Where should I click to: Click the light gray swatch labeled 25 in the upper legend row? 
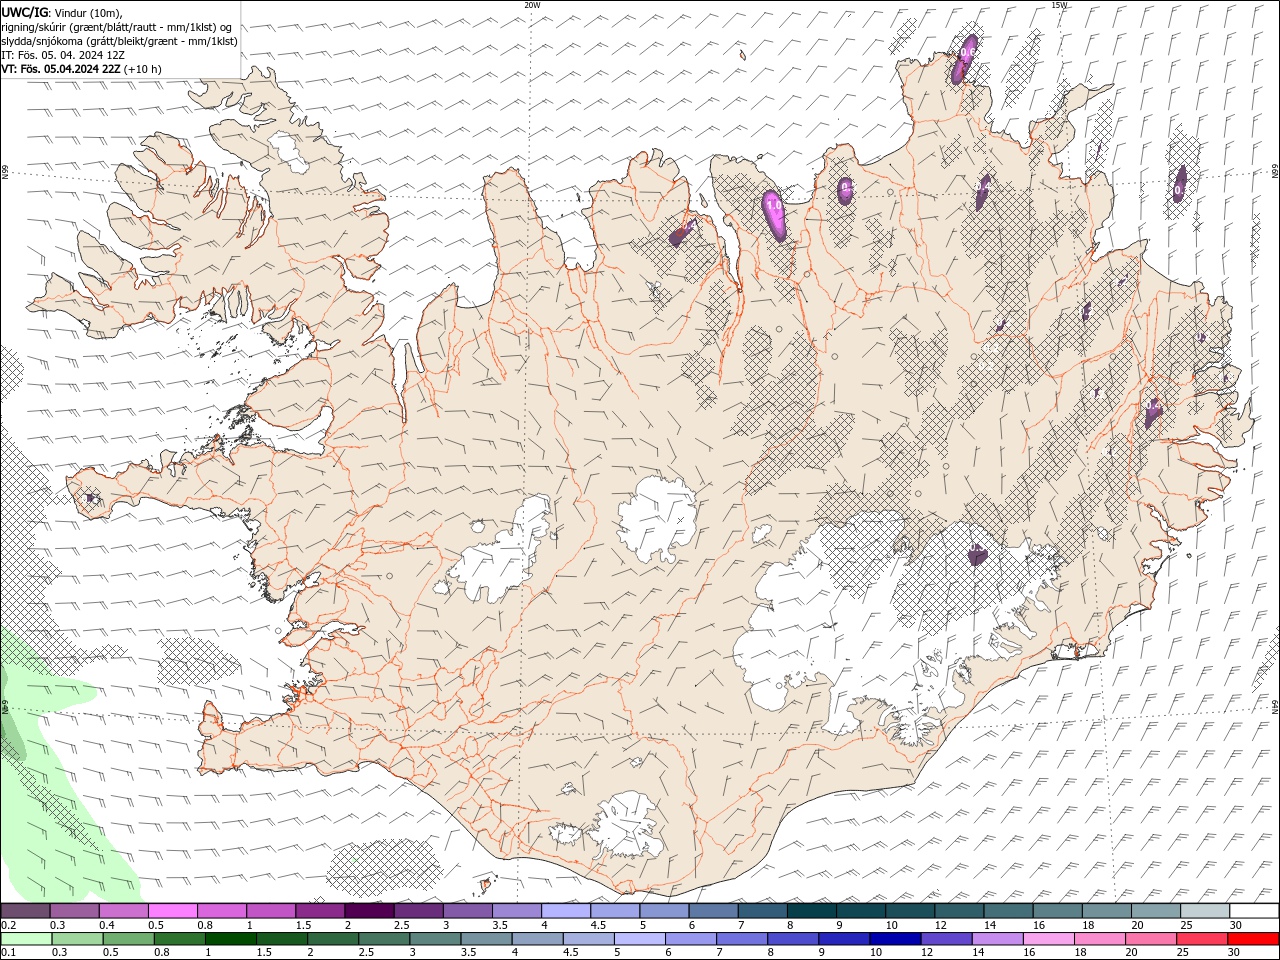1205,910
